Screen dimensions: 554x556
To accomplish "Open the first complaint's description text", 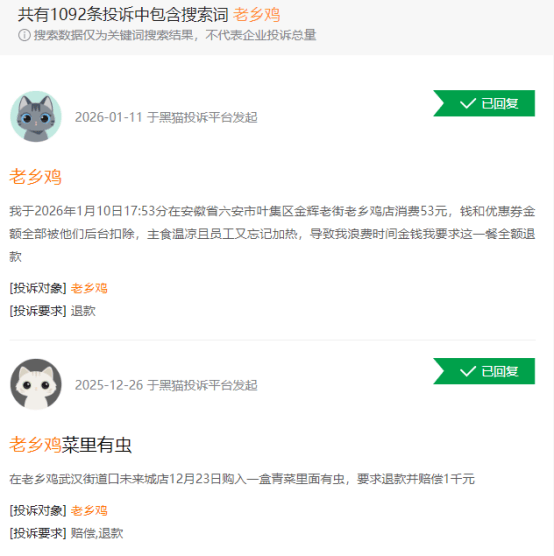I will pyautogui.click(x=272, y=234).
